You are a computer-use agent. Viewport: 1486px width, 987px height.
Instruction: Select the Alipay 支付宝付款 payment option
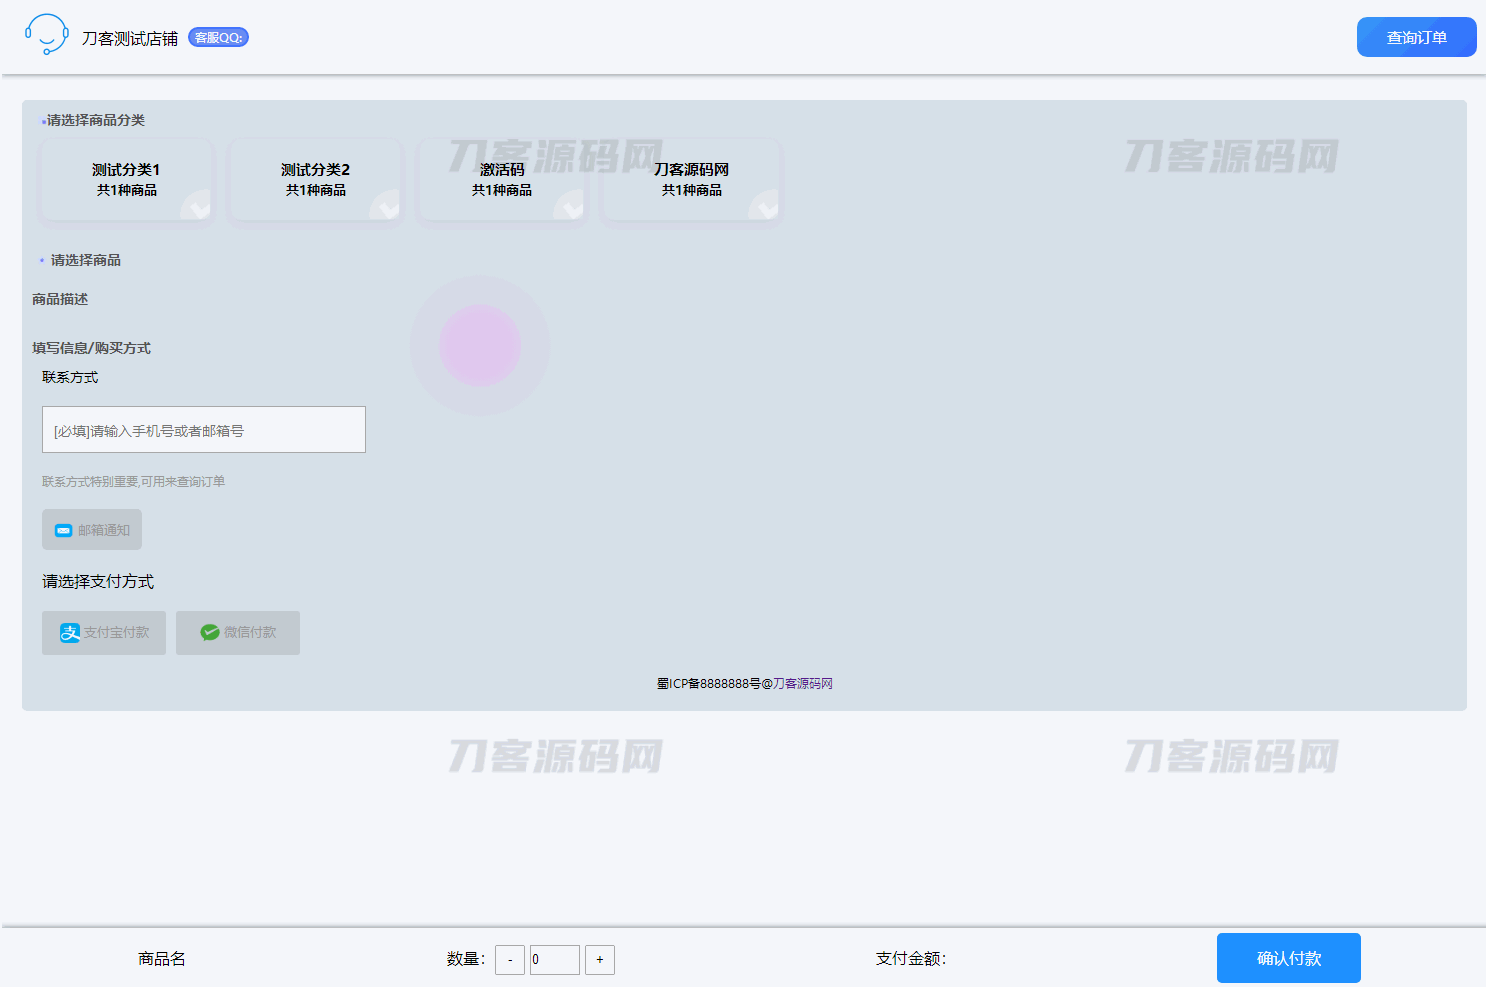click(x=104, y=633)
